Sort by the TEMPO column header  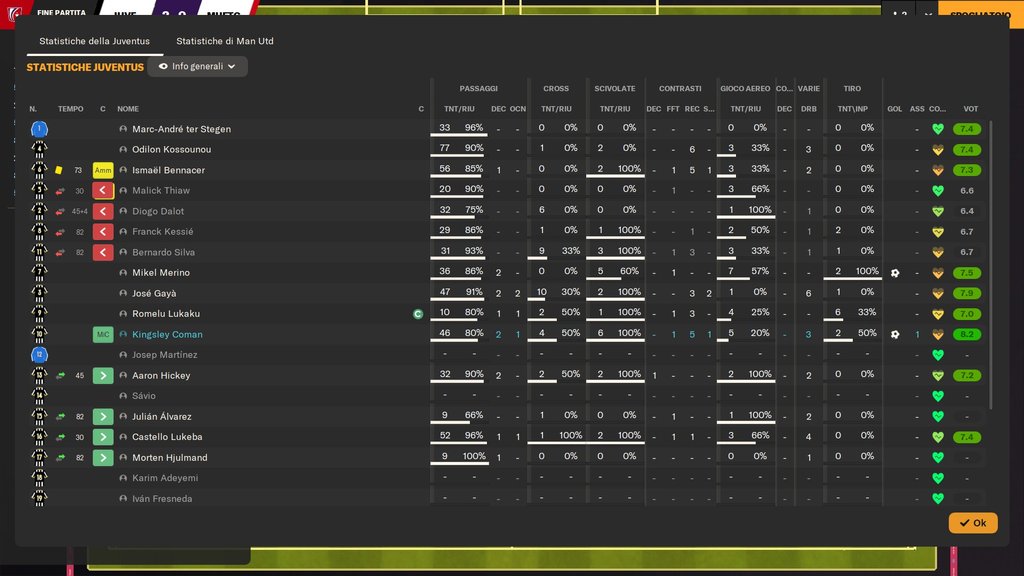71,109
